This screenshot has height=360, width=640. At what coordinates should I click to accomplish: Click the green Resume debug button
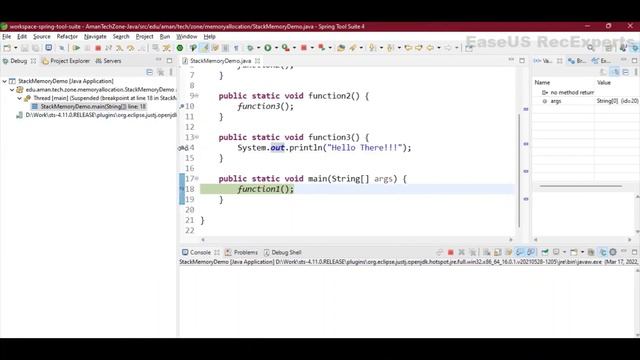(76, 48)
